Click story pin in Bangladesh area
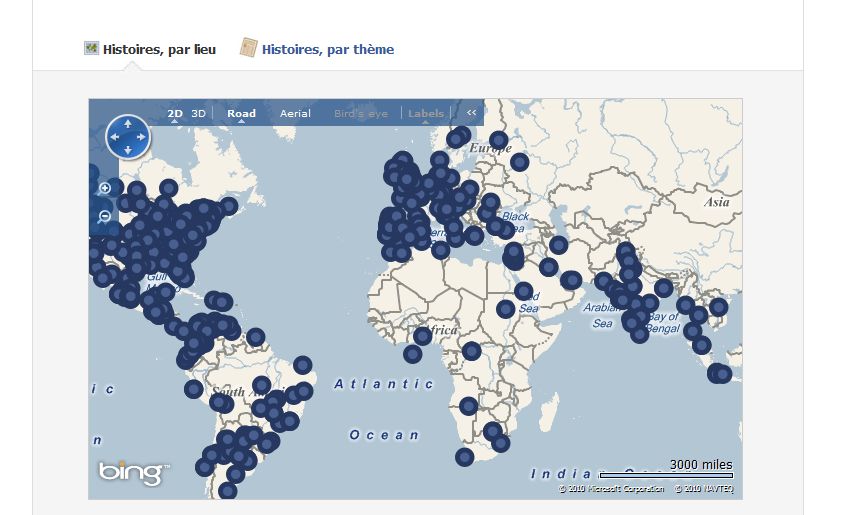 tap(664, 288)
